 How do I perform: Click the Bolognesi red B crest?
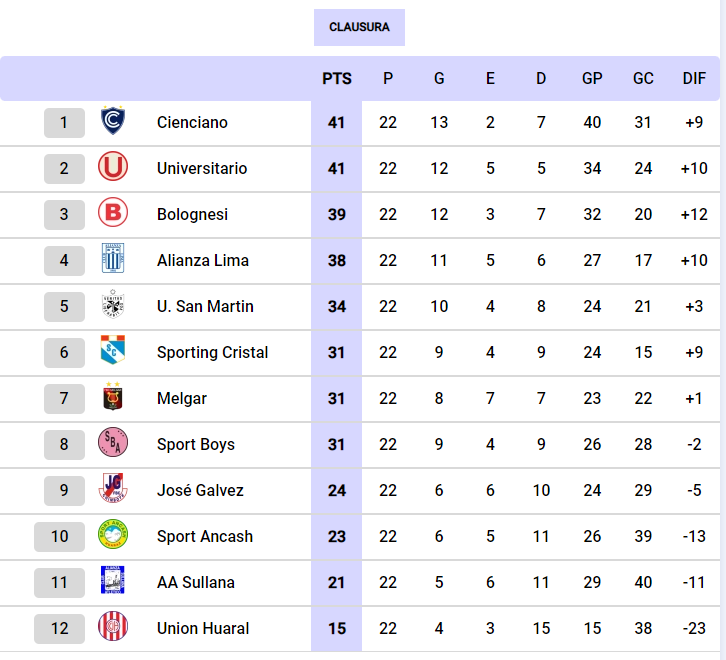112,214
